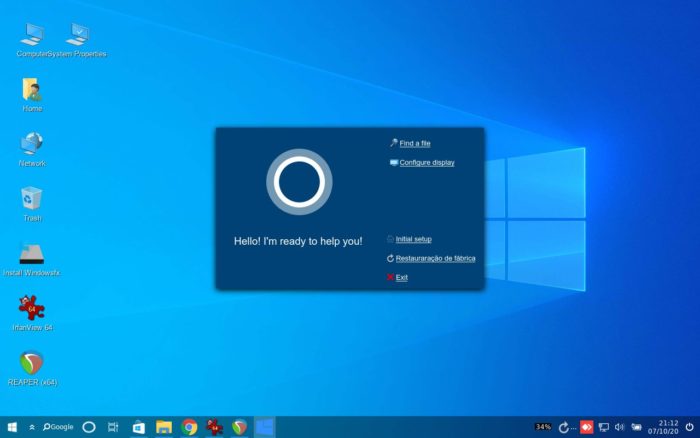700x438 pixels.
Task: Launch Chrome from the taskbar
Action: click(x=189, y=427)
